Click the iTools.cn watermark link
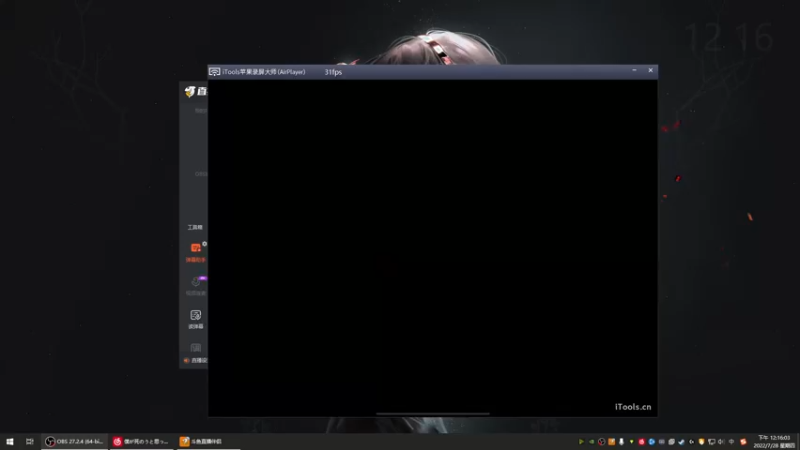 pyautogui.click(x=633, y=407)
